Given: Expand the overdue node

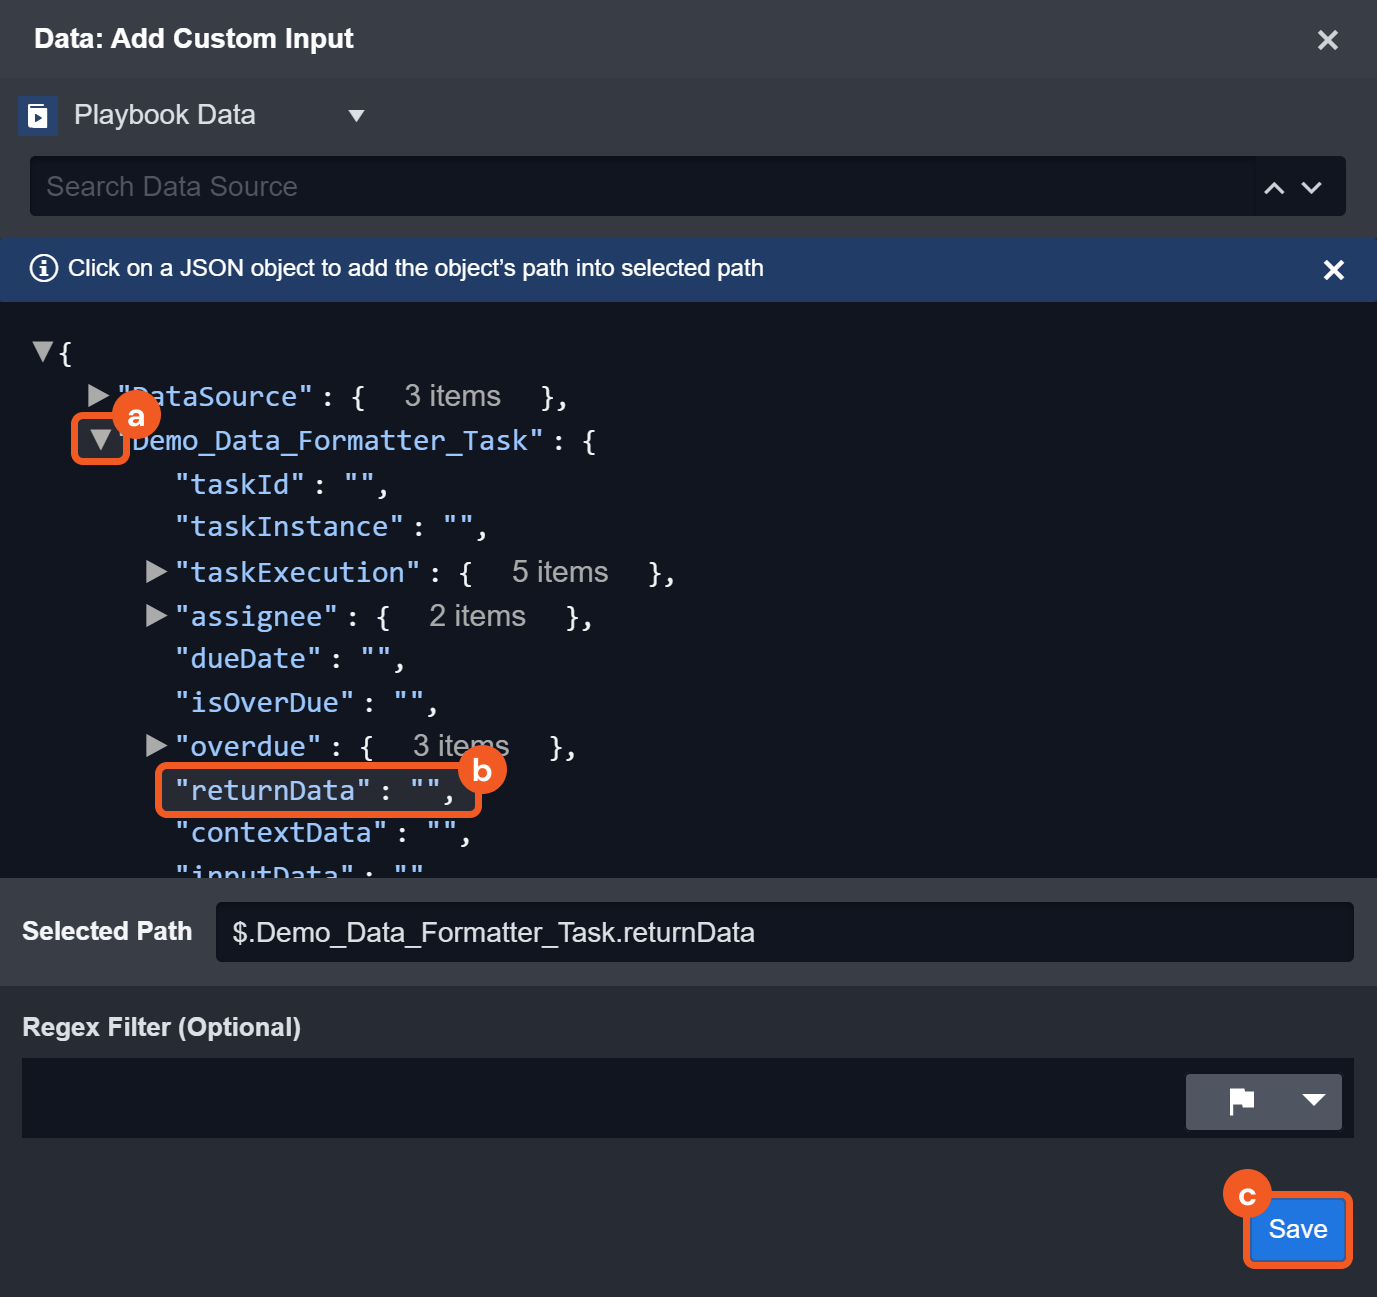Looking at the screenshot, I should 156,746.
